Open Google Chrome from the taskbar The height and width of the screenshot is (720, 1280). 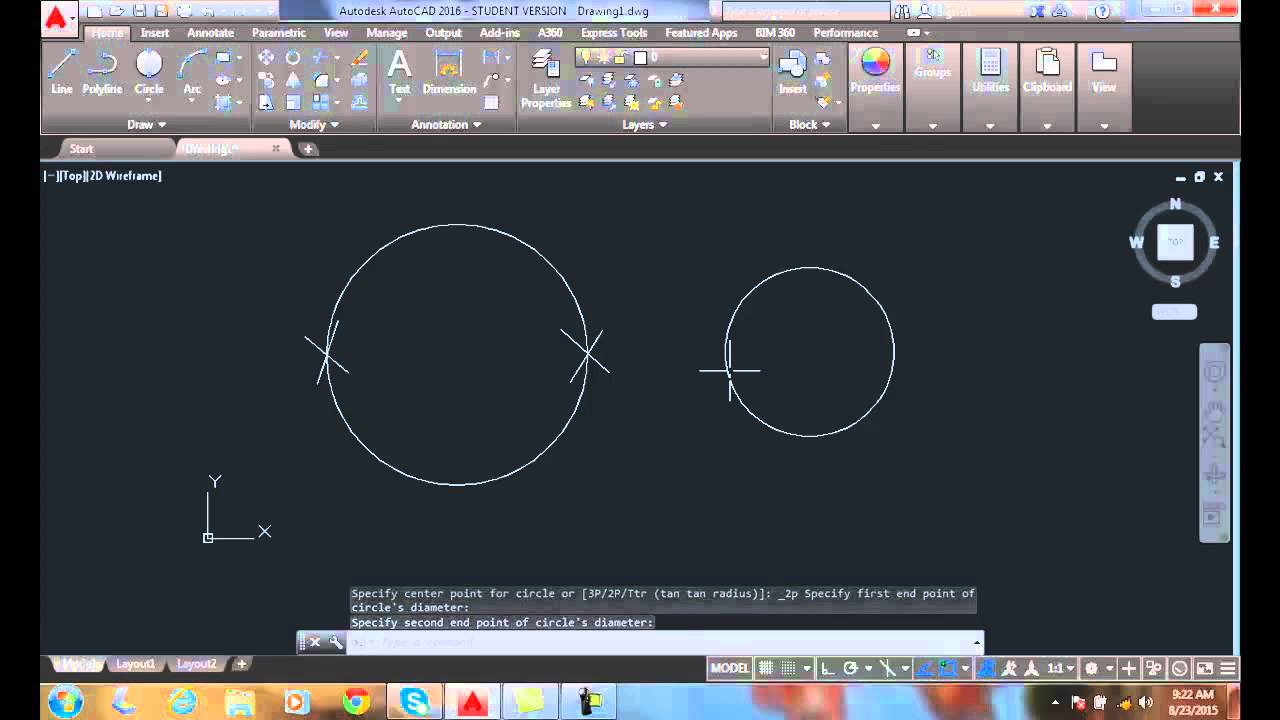click(x=356, y=702)
